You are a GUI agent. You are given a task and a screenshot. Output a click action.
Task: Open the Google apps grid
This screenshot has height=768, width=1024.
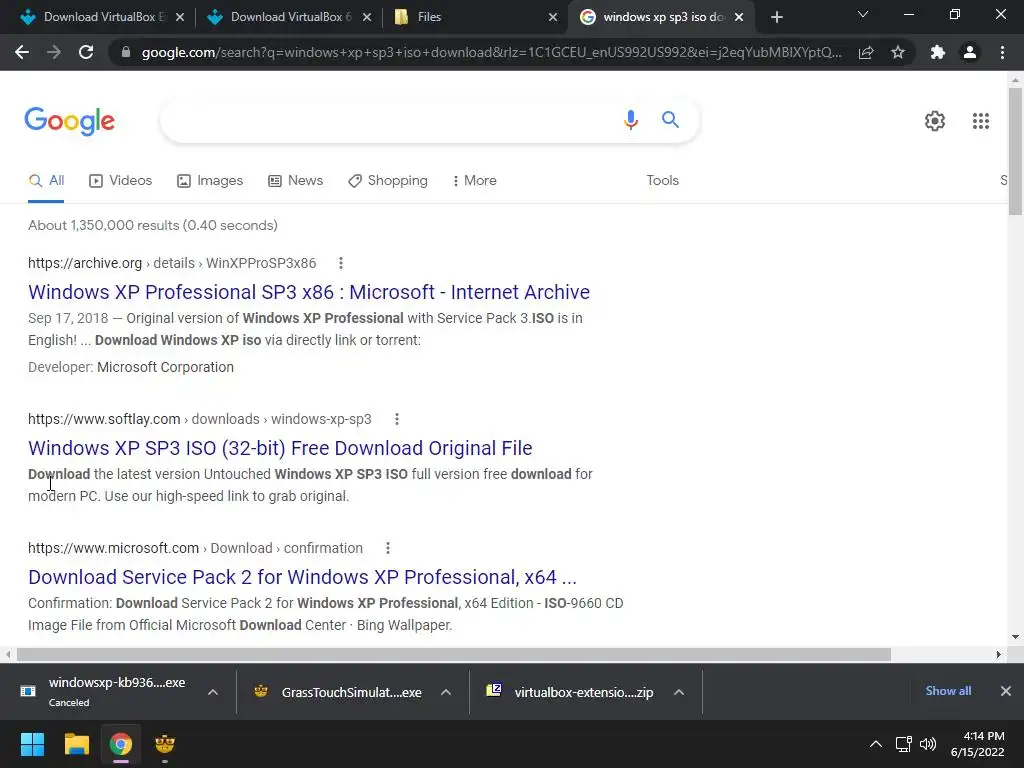pos(980,121)
